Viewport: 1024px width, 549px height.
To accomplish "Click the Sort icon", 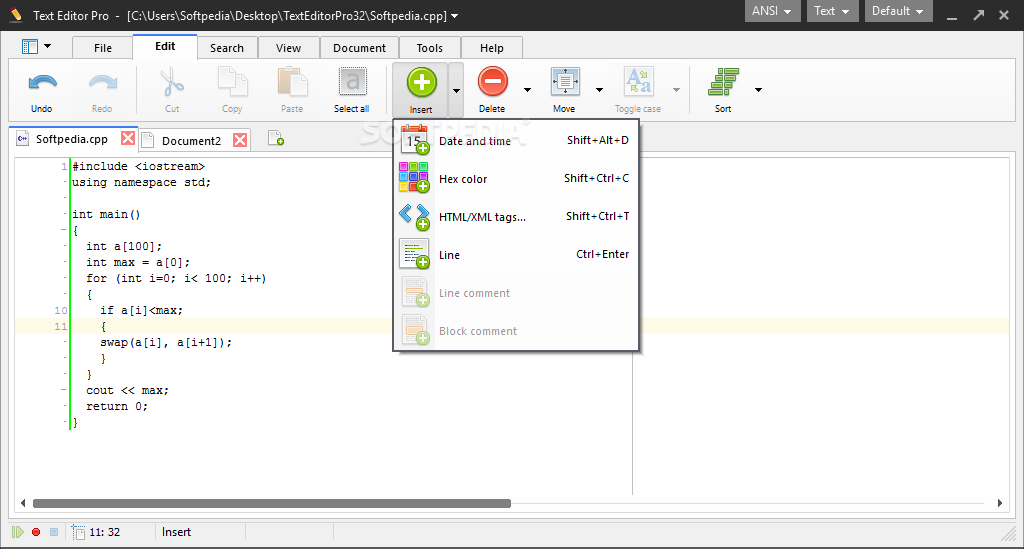I will (724, 82).
